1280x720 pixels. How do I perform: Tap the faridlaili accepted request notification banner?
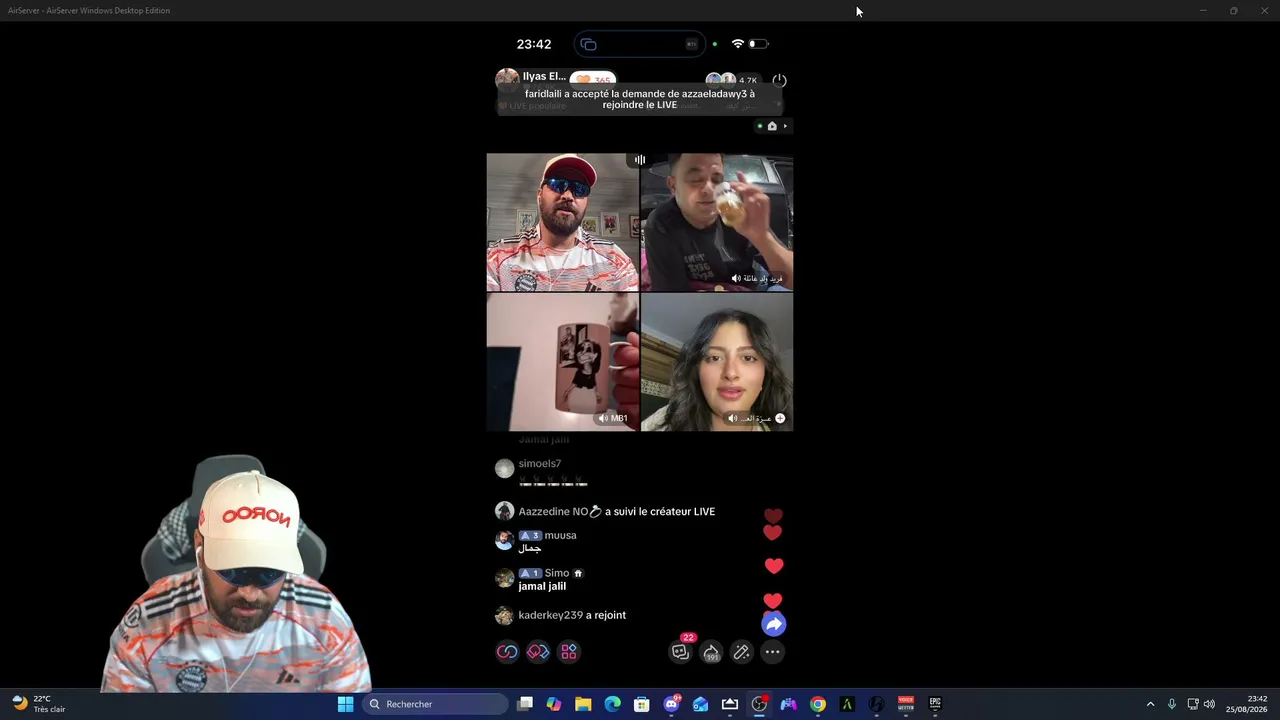pyautogui.click(x=640, y=99)
